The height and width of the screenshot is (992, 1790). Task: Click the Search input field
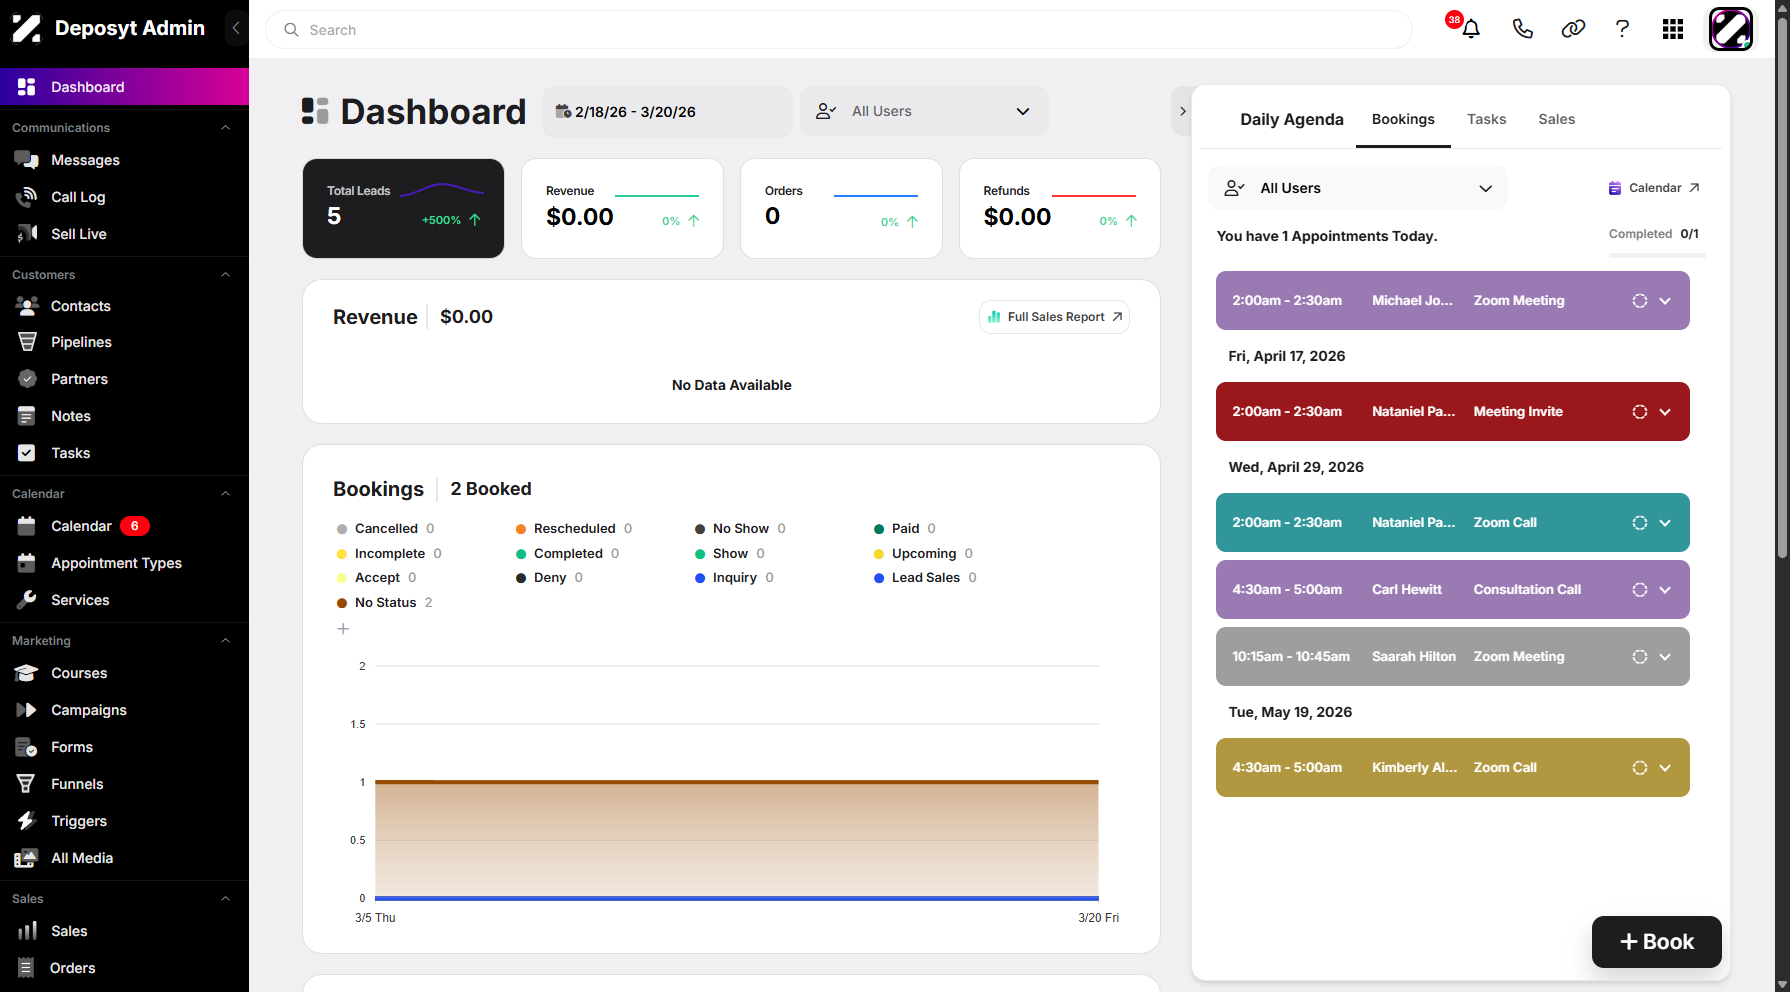(838, 30)
